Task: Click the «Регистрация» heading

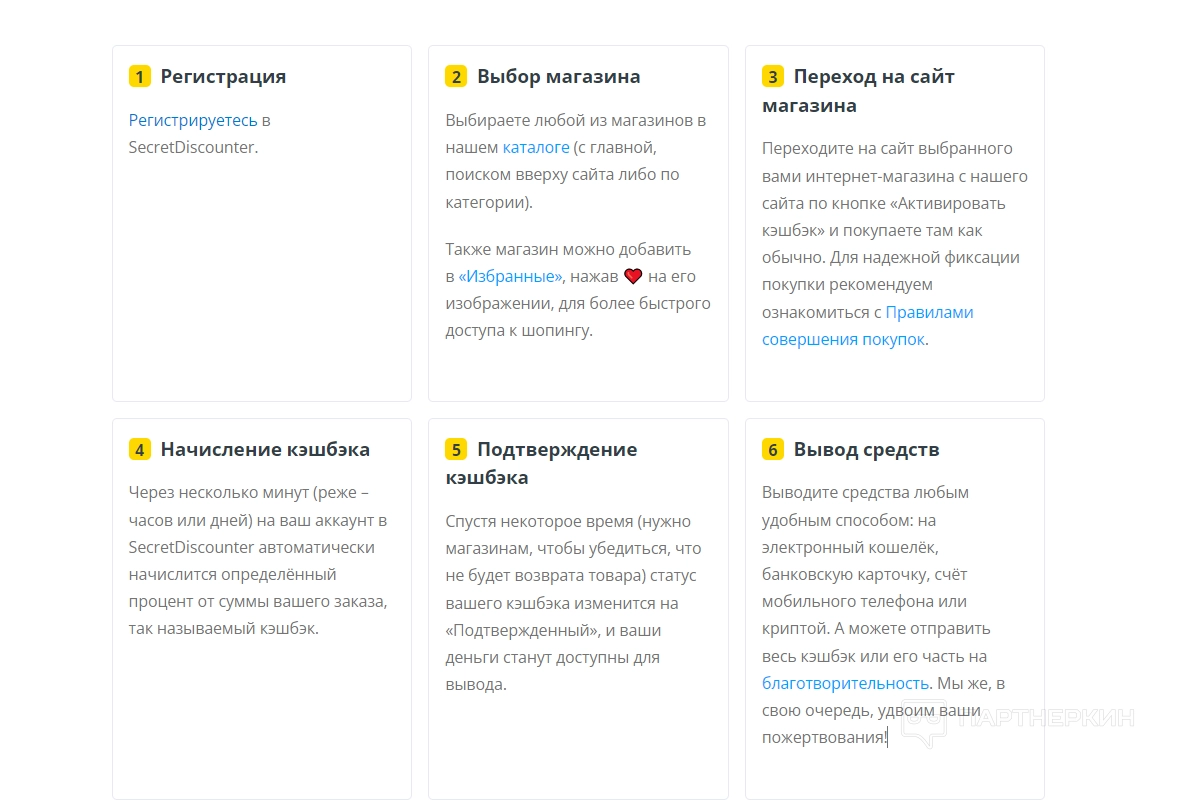Action: 223,77
